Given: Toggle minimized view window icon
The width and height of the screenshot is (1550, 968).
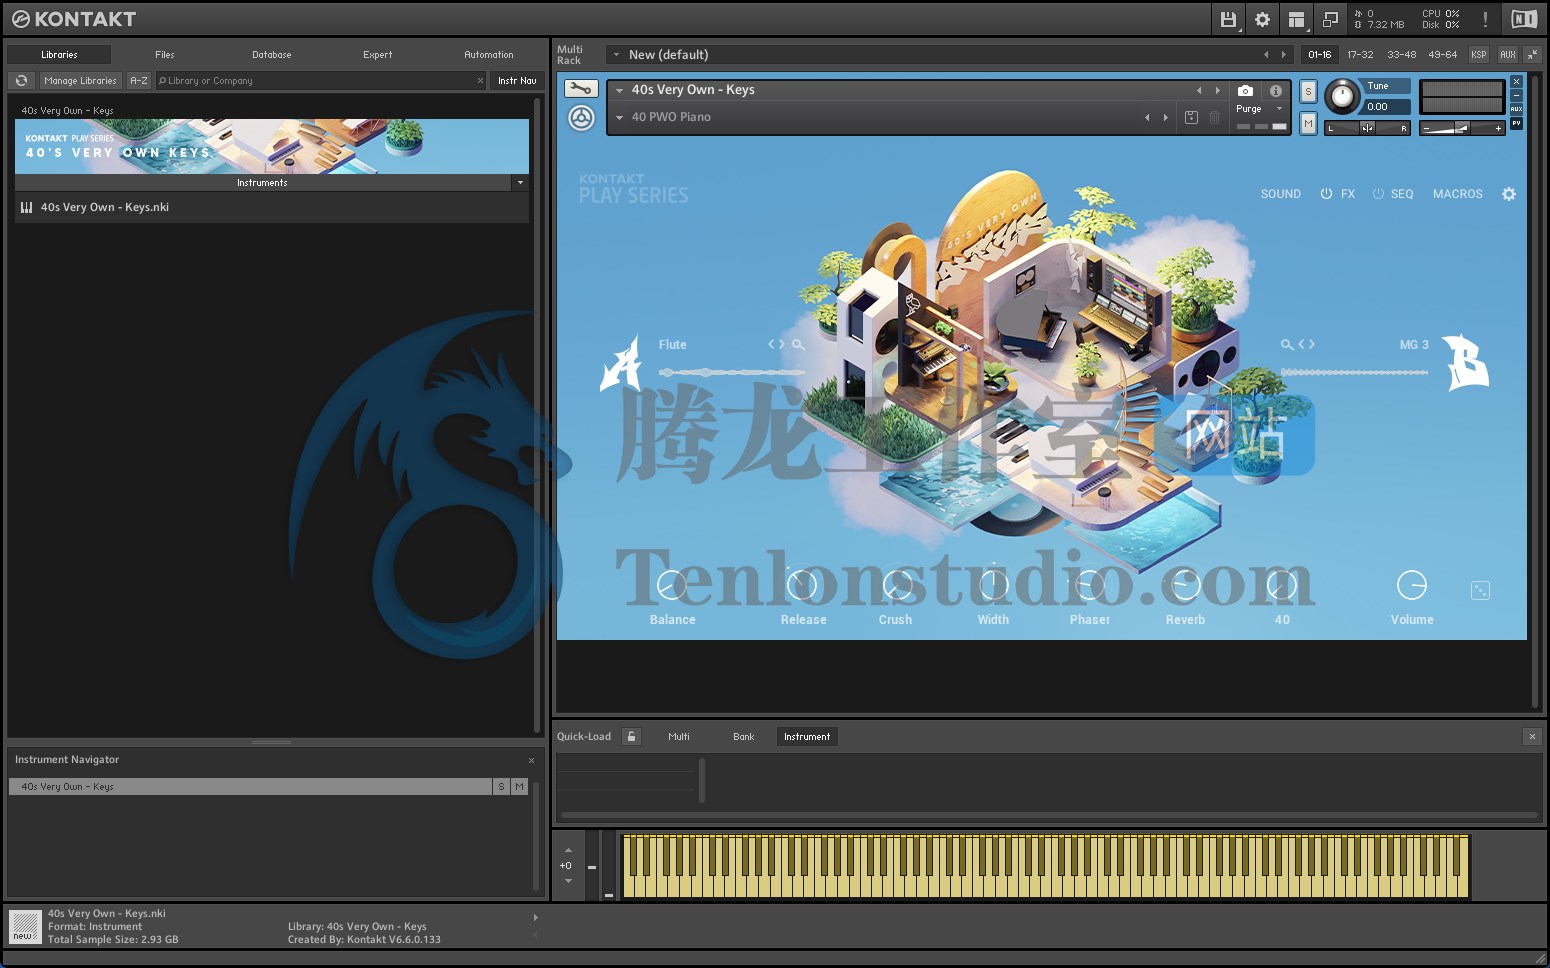Looking at the screenshot, I should [1330, 19].
